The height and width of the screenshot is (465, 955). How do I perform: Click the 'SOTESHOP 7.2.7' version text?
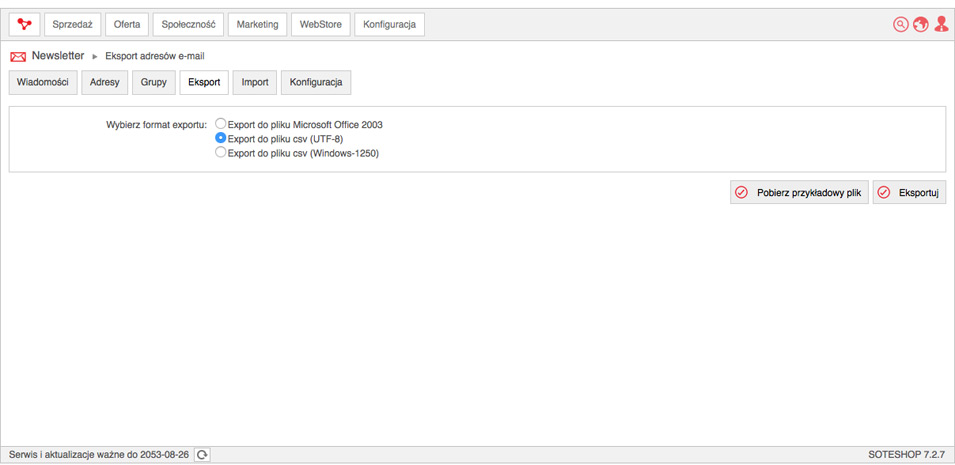click(906, 455)
